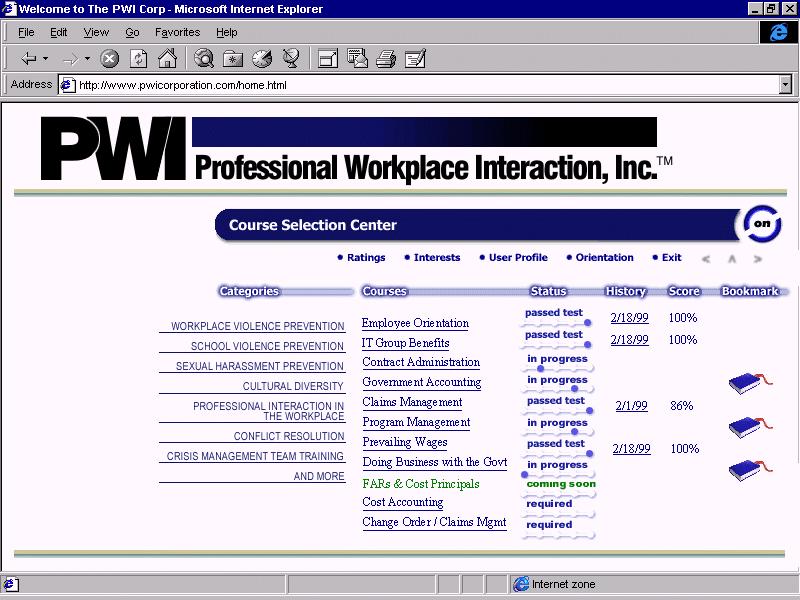
Task: Open the Employee Orientation course link
Action: tap(415, 323)
